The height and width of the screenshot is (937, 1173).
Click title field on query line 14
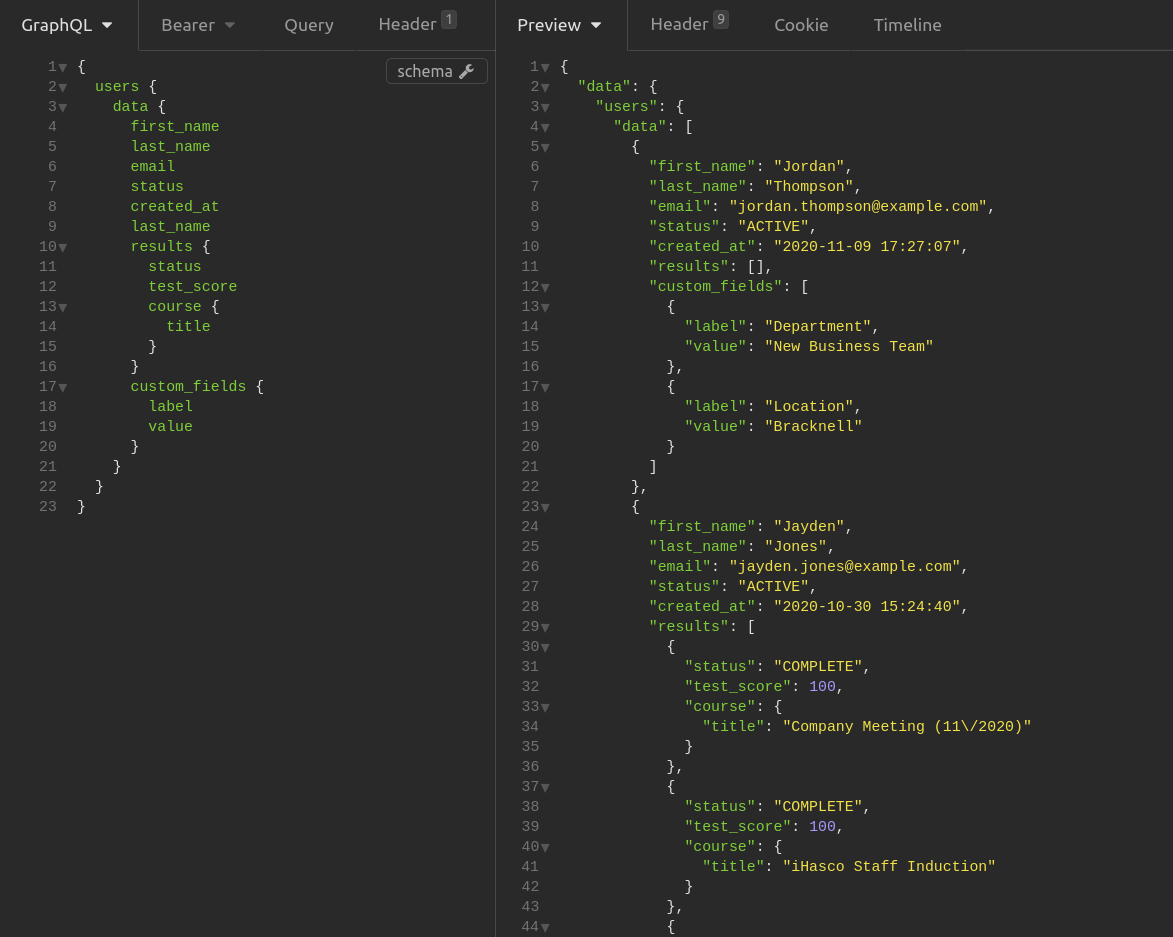pos(189,326)
